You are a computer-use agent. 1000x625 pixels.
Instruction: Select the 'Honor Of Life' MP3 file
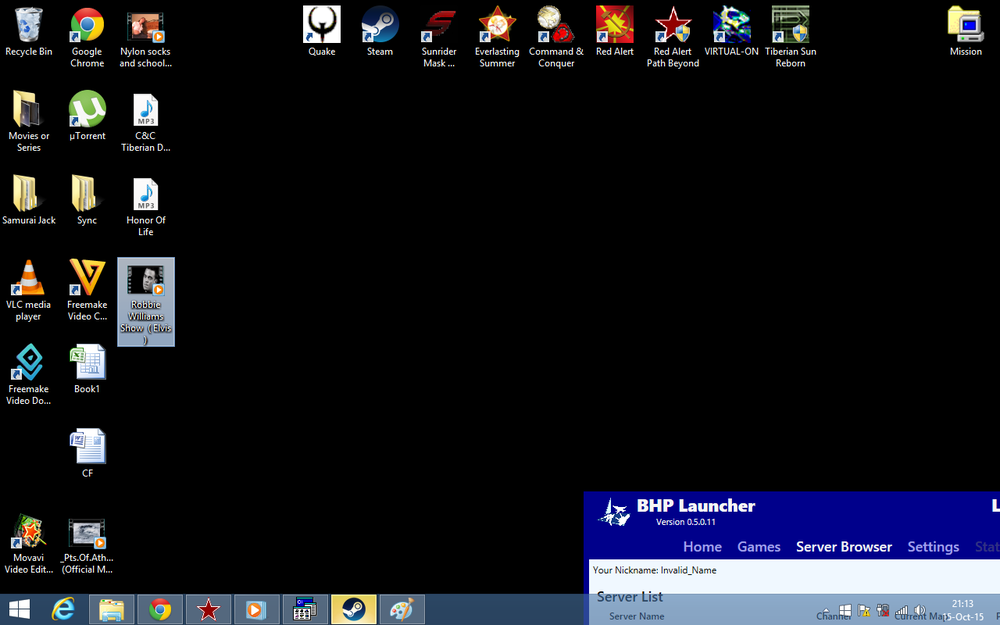145,206
